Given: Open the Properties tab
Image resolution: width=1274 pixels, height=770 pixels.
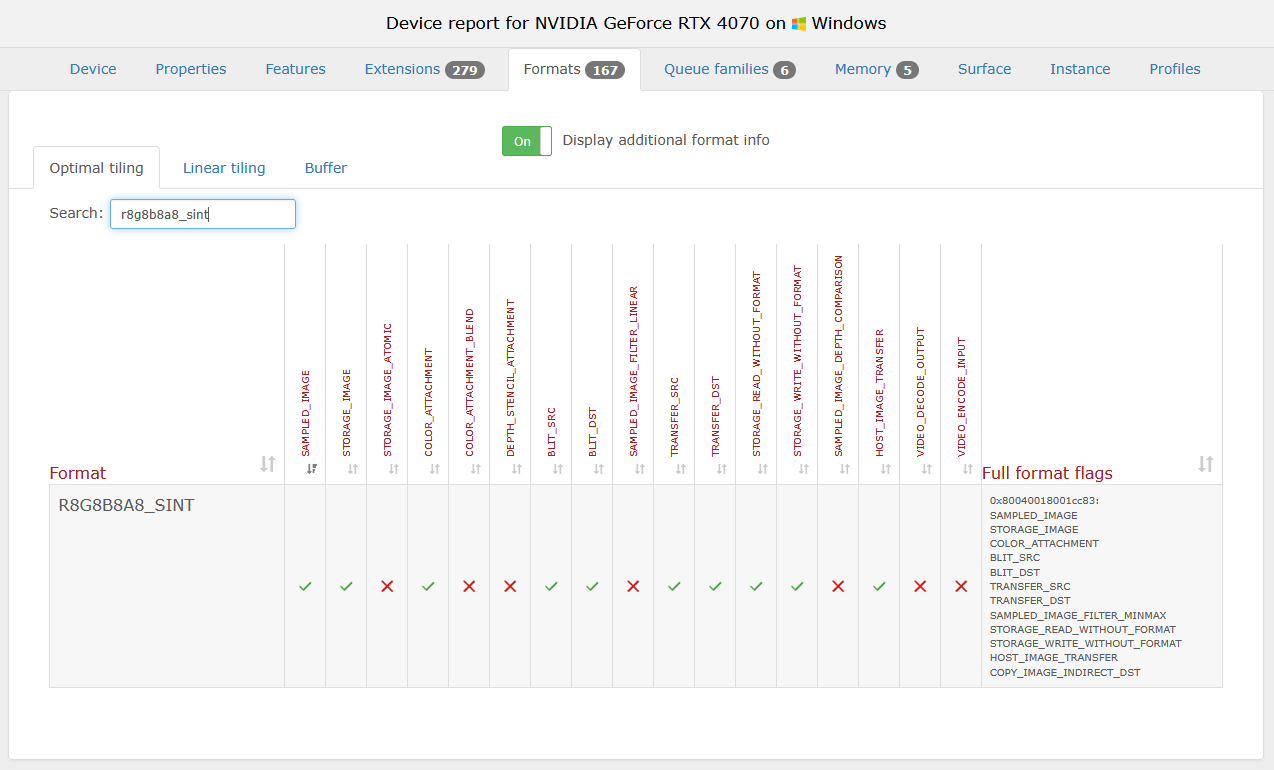Looking at the screenshot, I should click(x=191, y=69).
